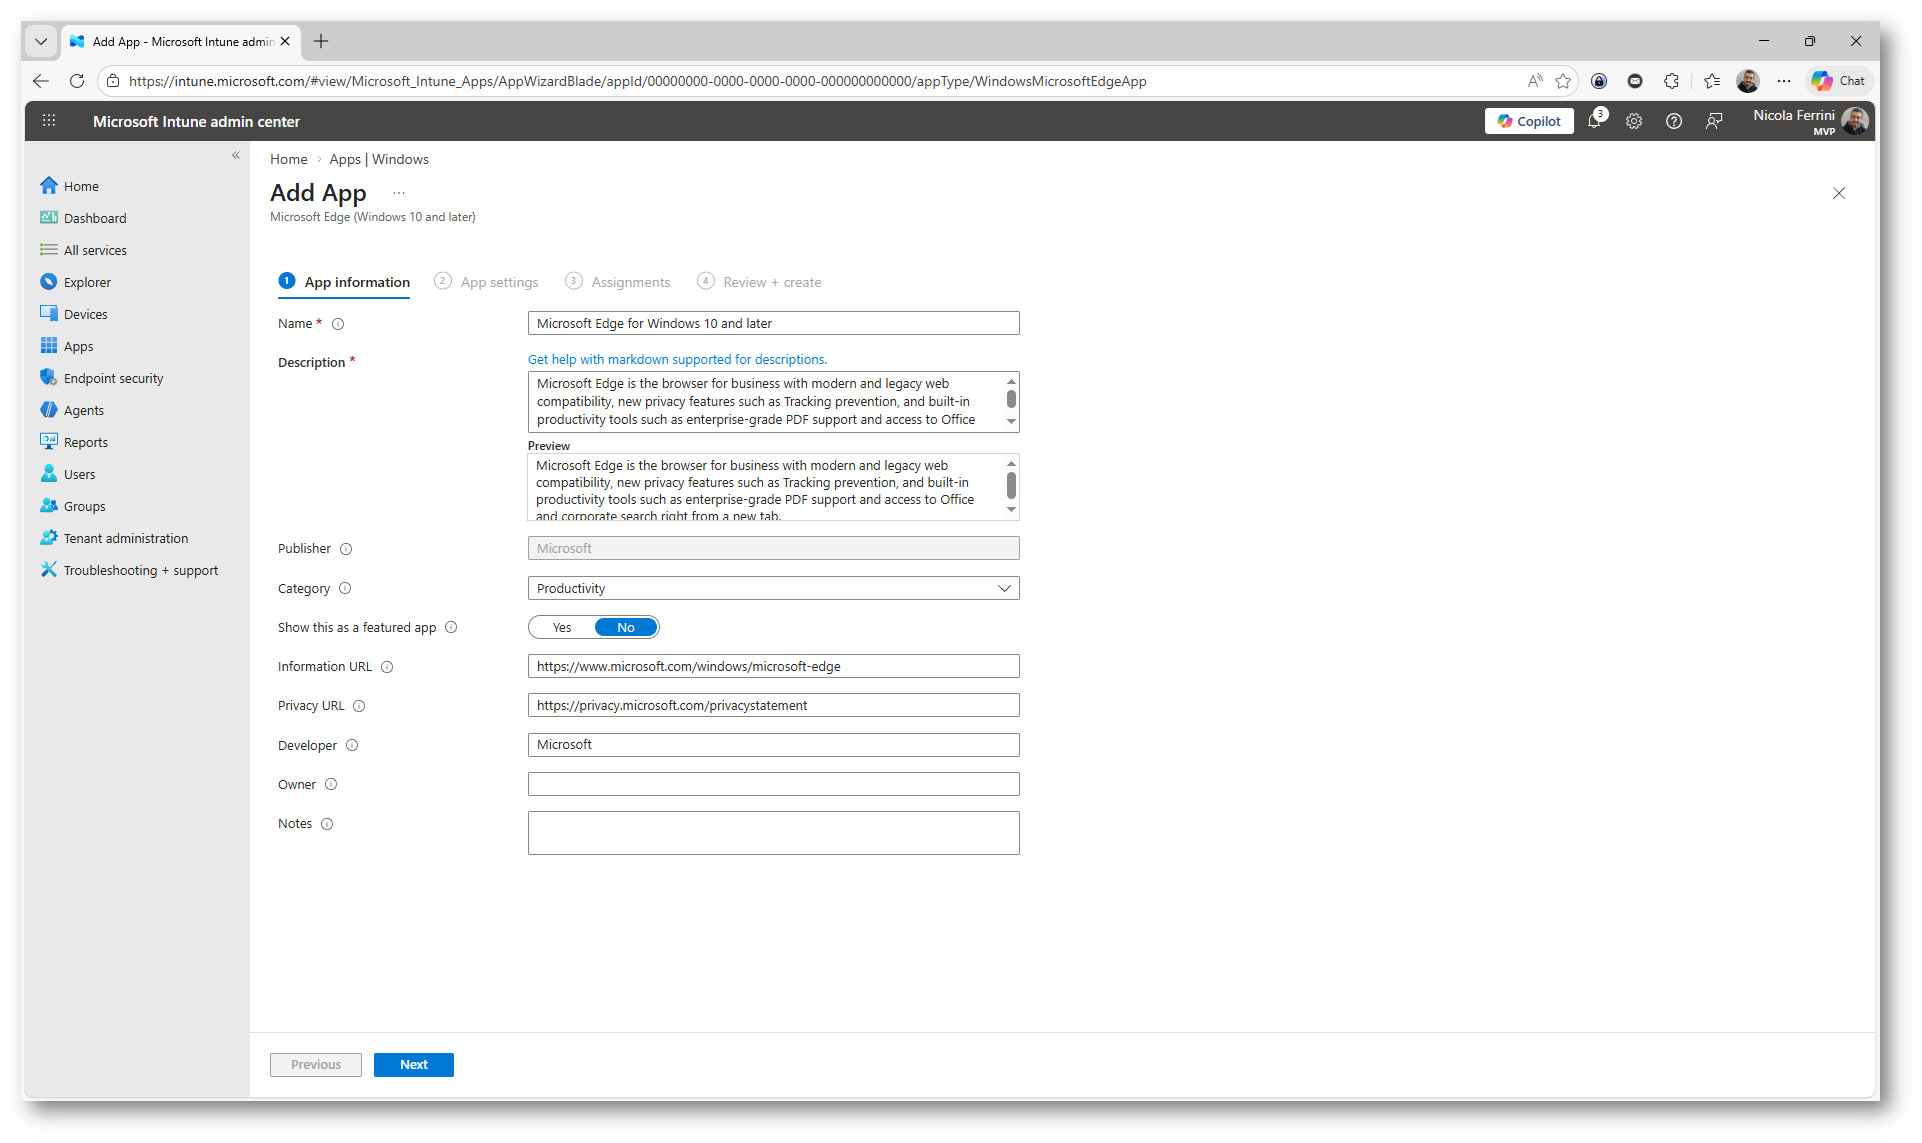Open notifications bell icon
The height and width of the screenshot is (1143, 1922).
(1594, 121)
